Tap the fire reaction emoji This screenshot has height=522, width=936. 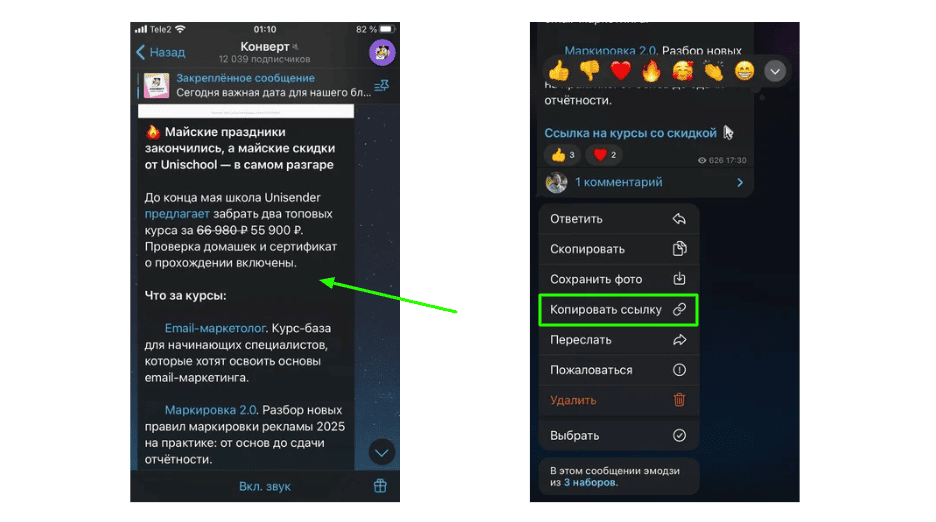coord(651,71)
